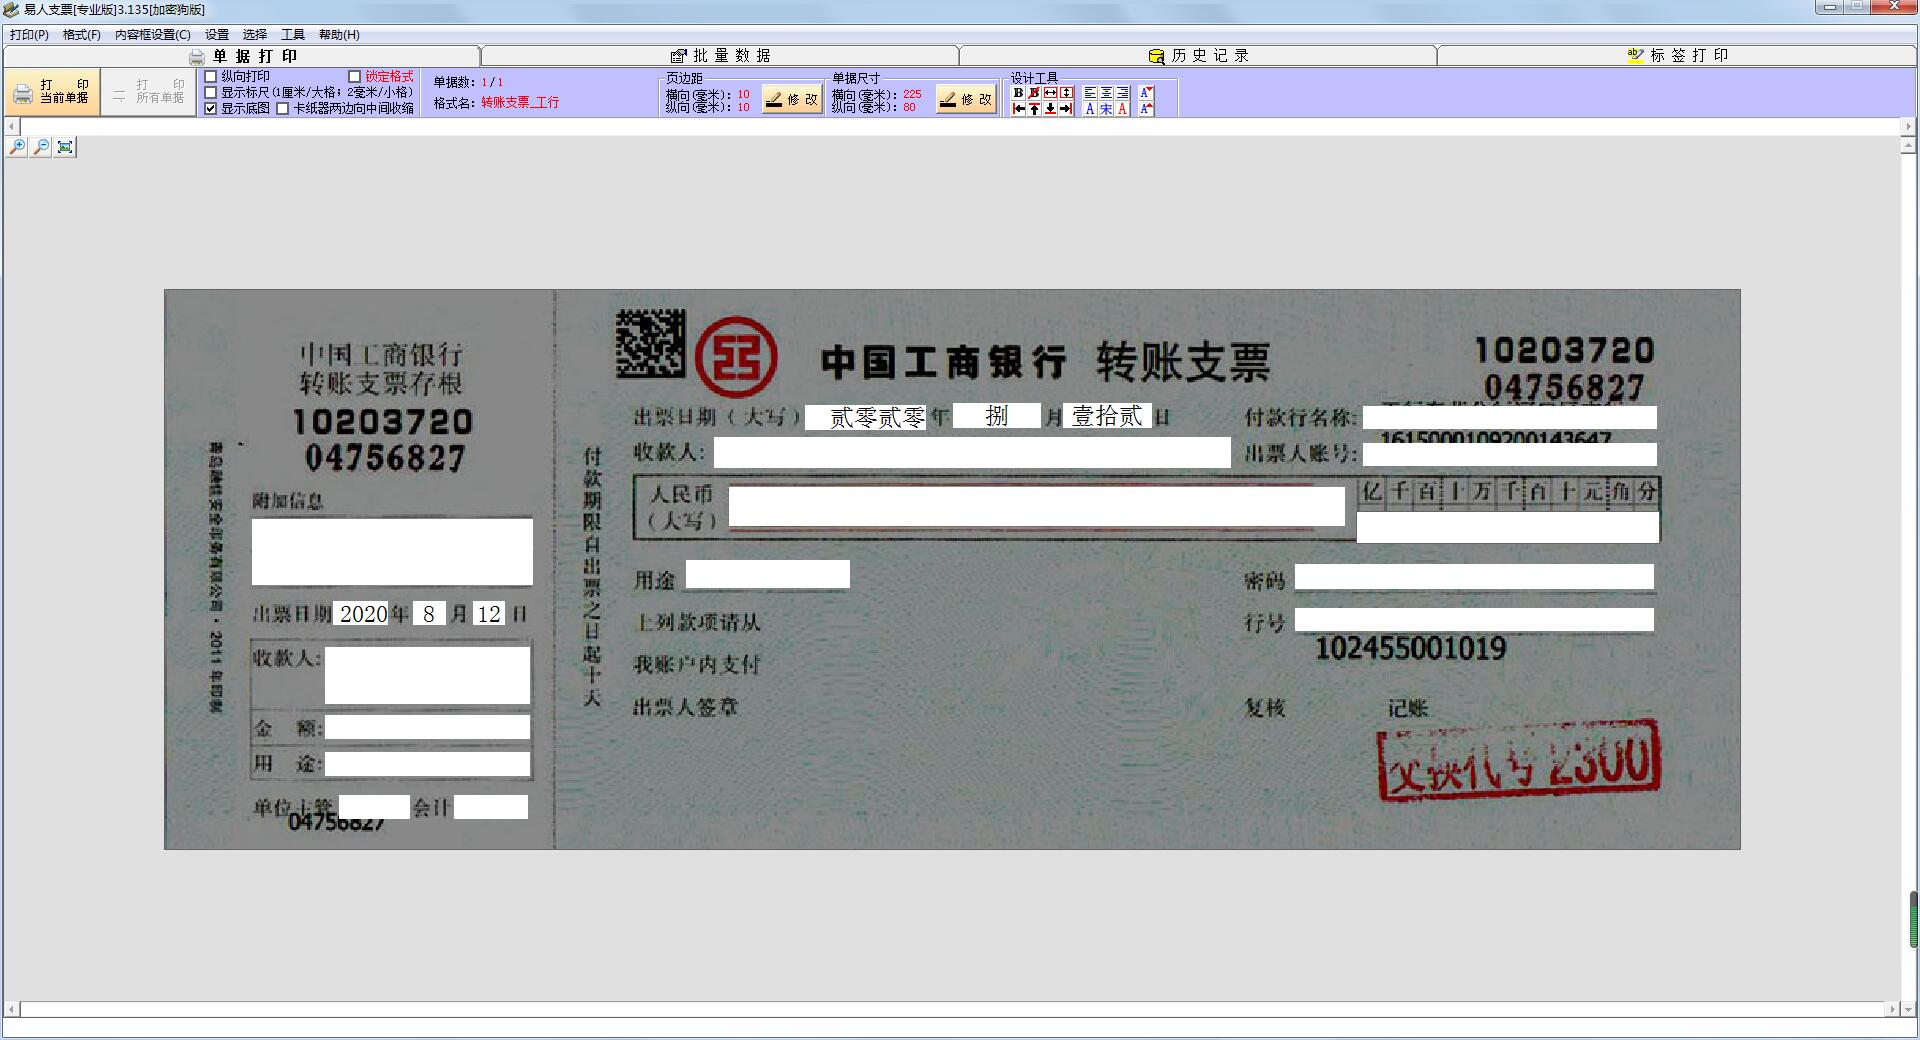Uncheck the 显示底图 checkbox
Viewport: 1920px width, 1040px height.
(209, 110)
